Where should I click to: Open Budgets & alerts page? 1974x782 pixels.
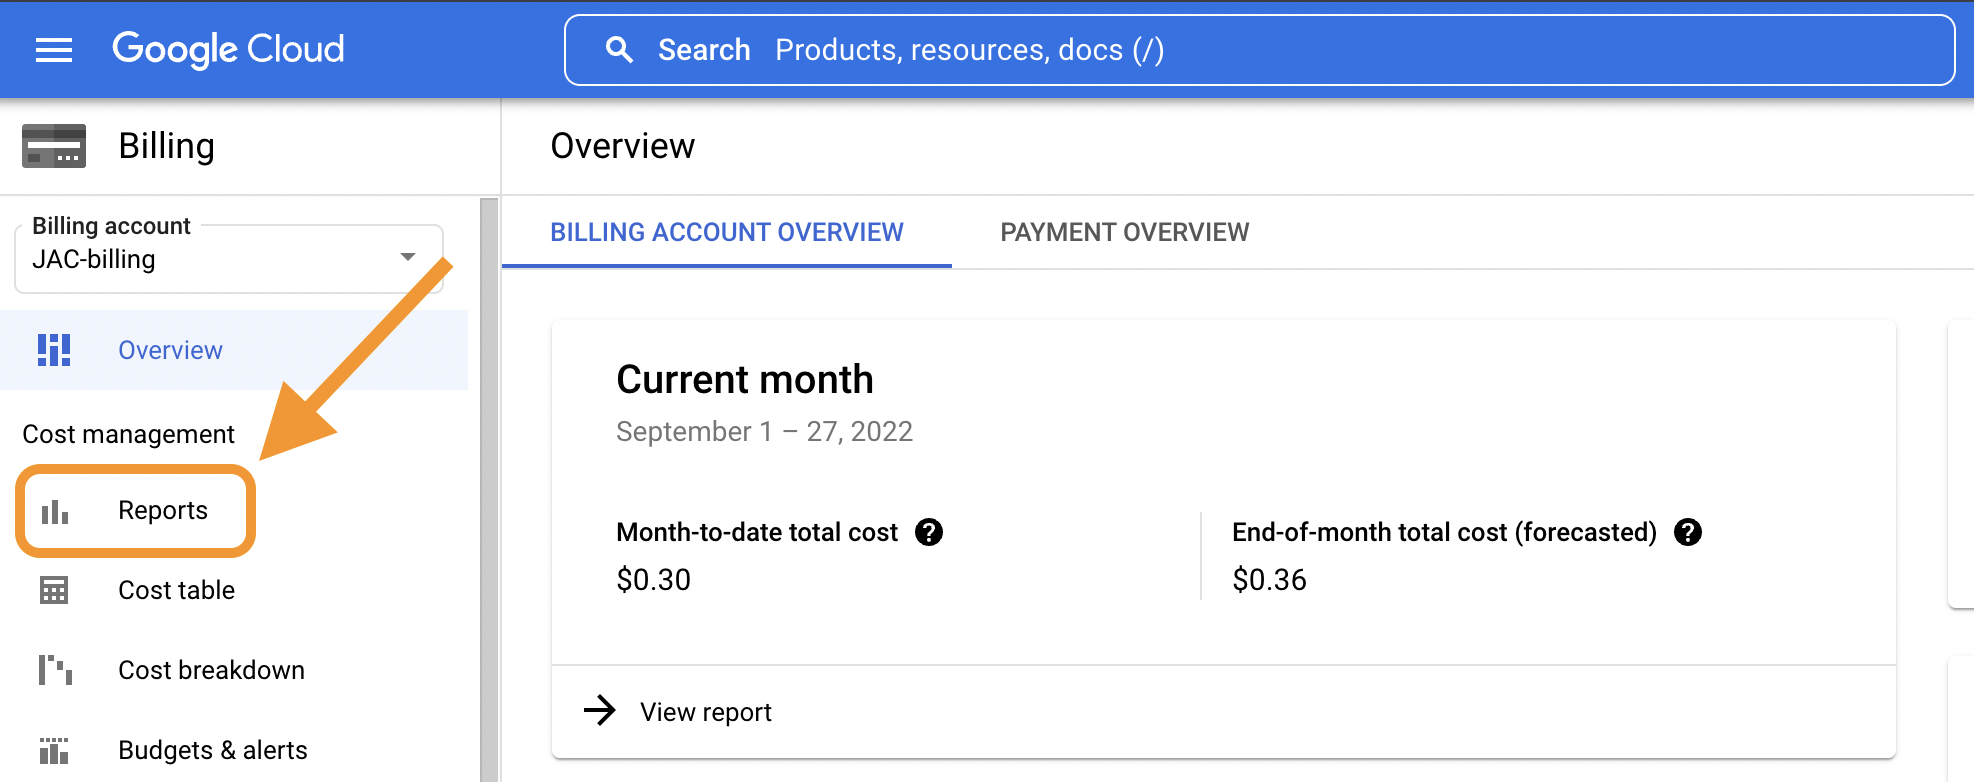pyautogui.click(x=213, y=750)
